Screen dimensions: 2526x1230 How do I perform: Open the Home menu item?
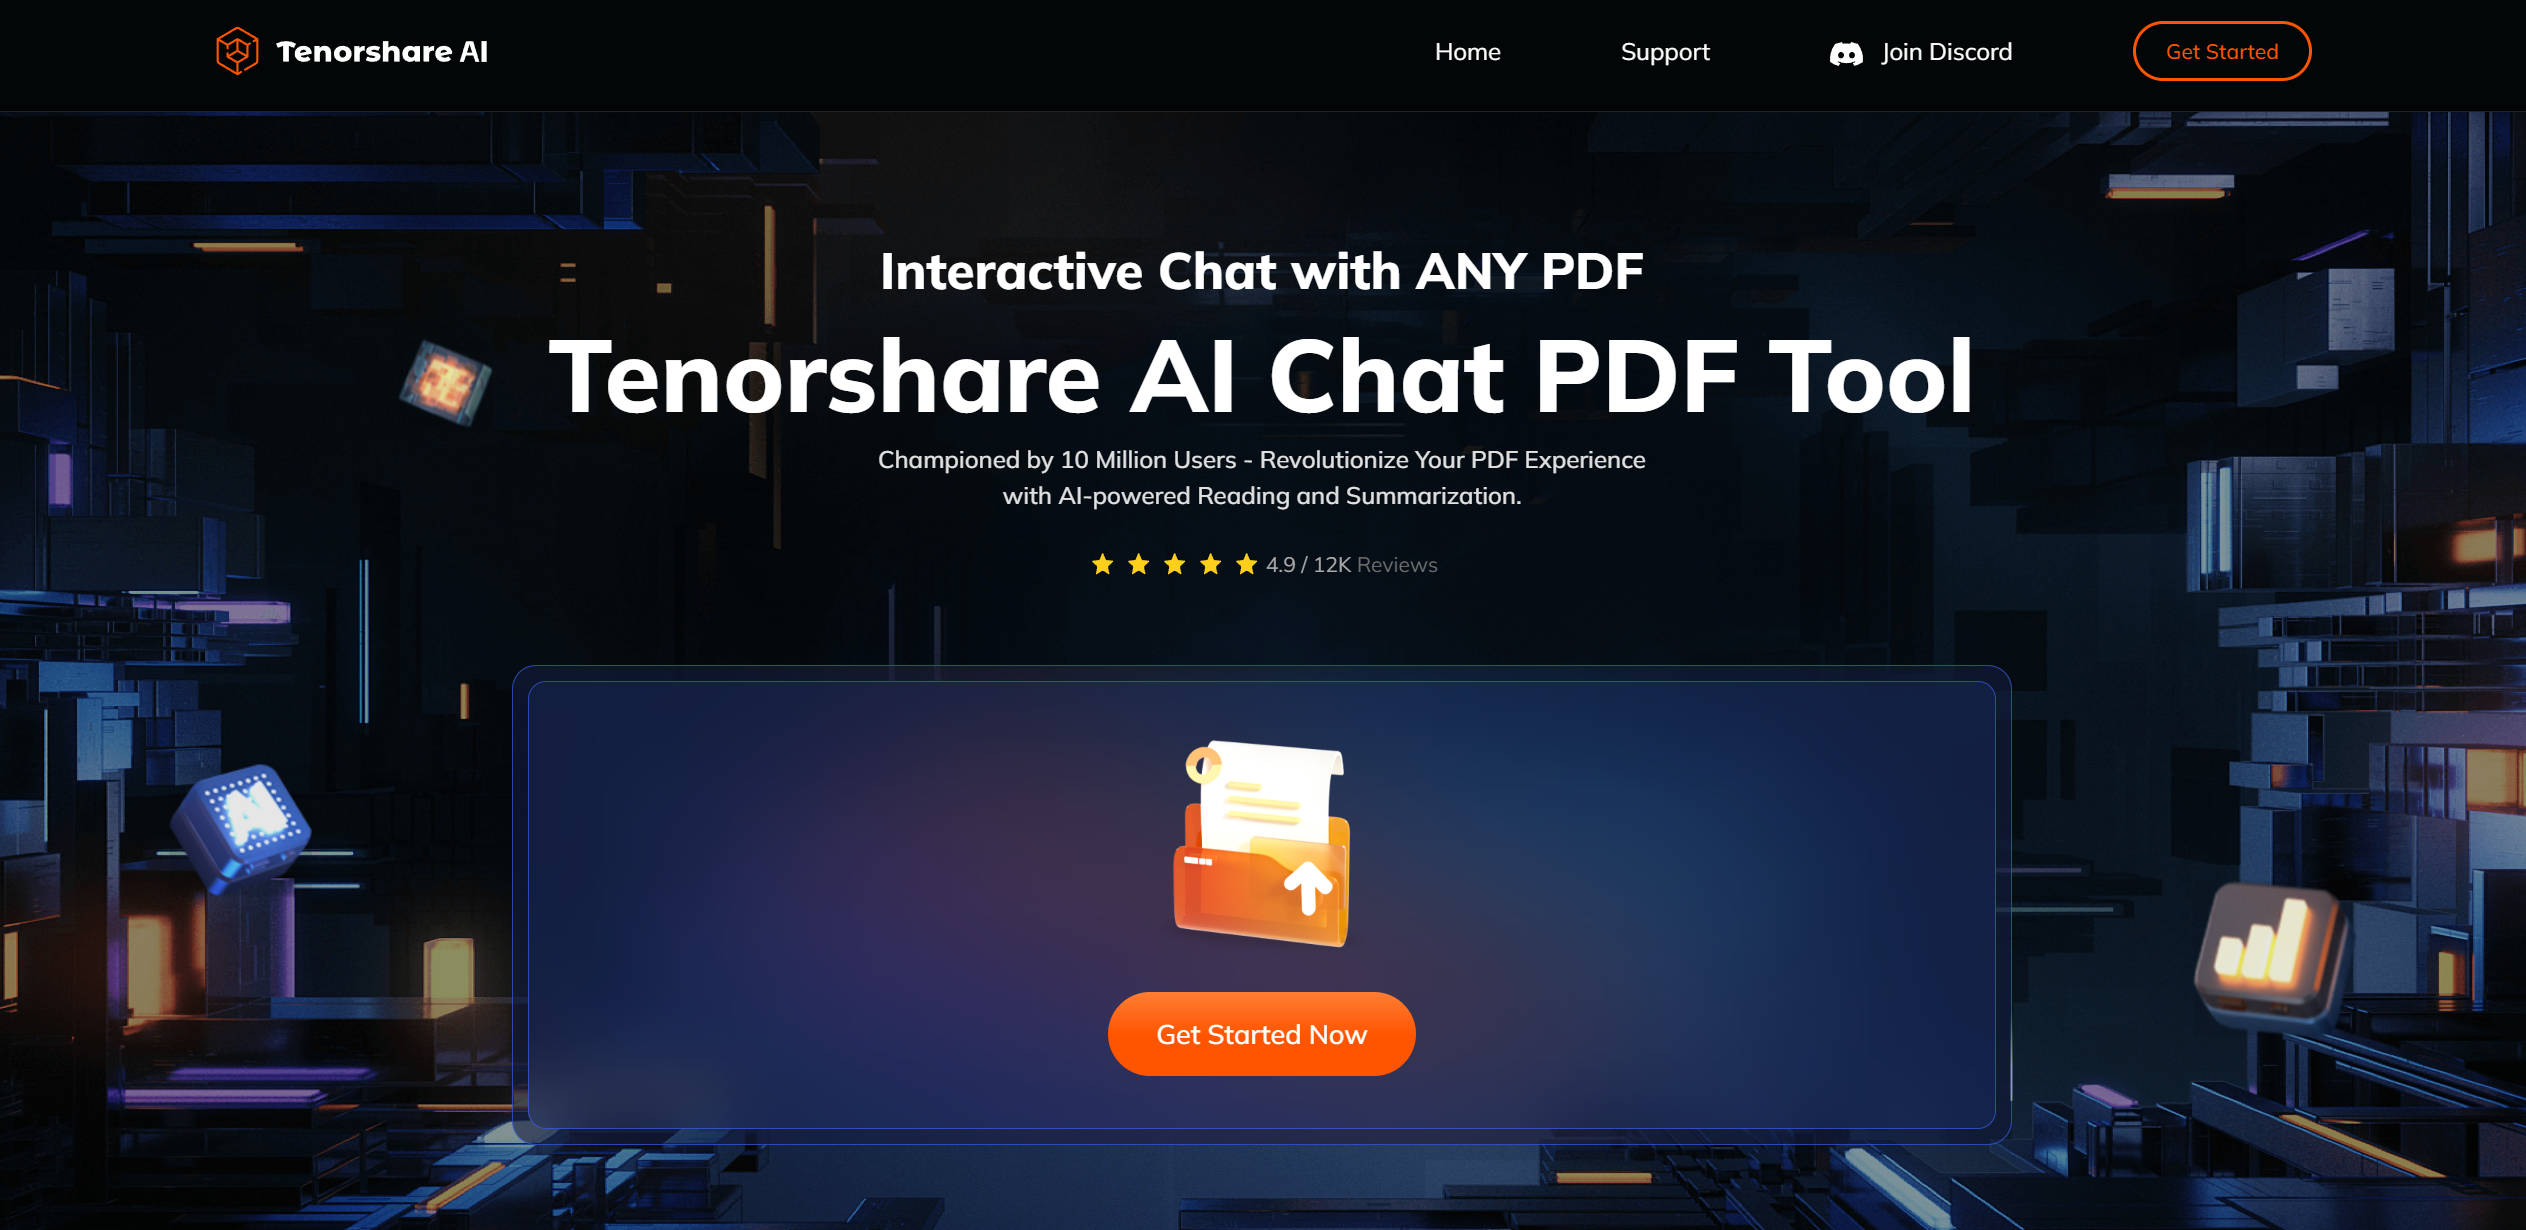coord(1466,52)
